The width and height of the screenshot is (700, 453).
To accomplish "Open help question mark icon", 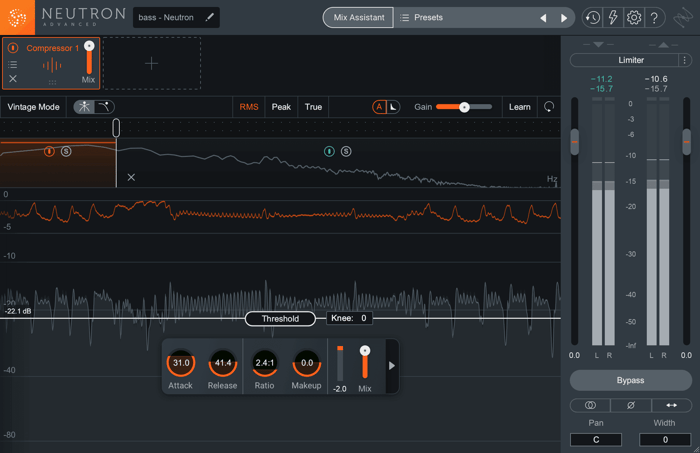I will point(654,18).
